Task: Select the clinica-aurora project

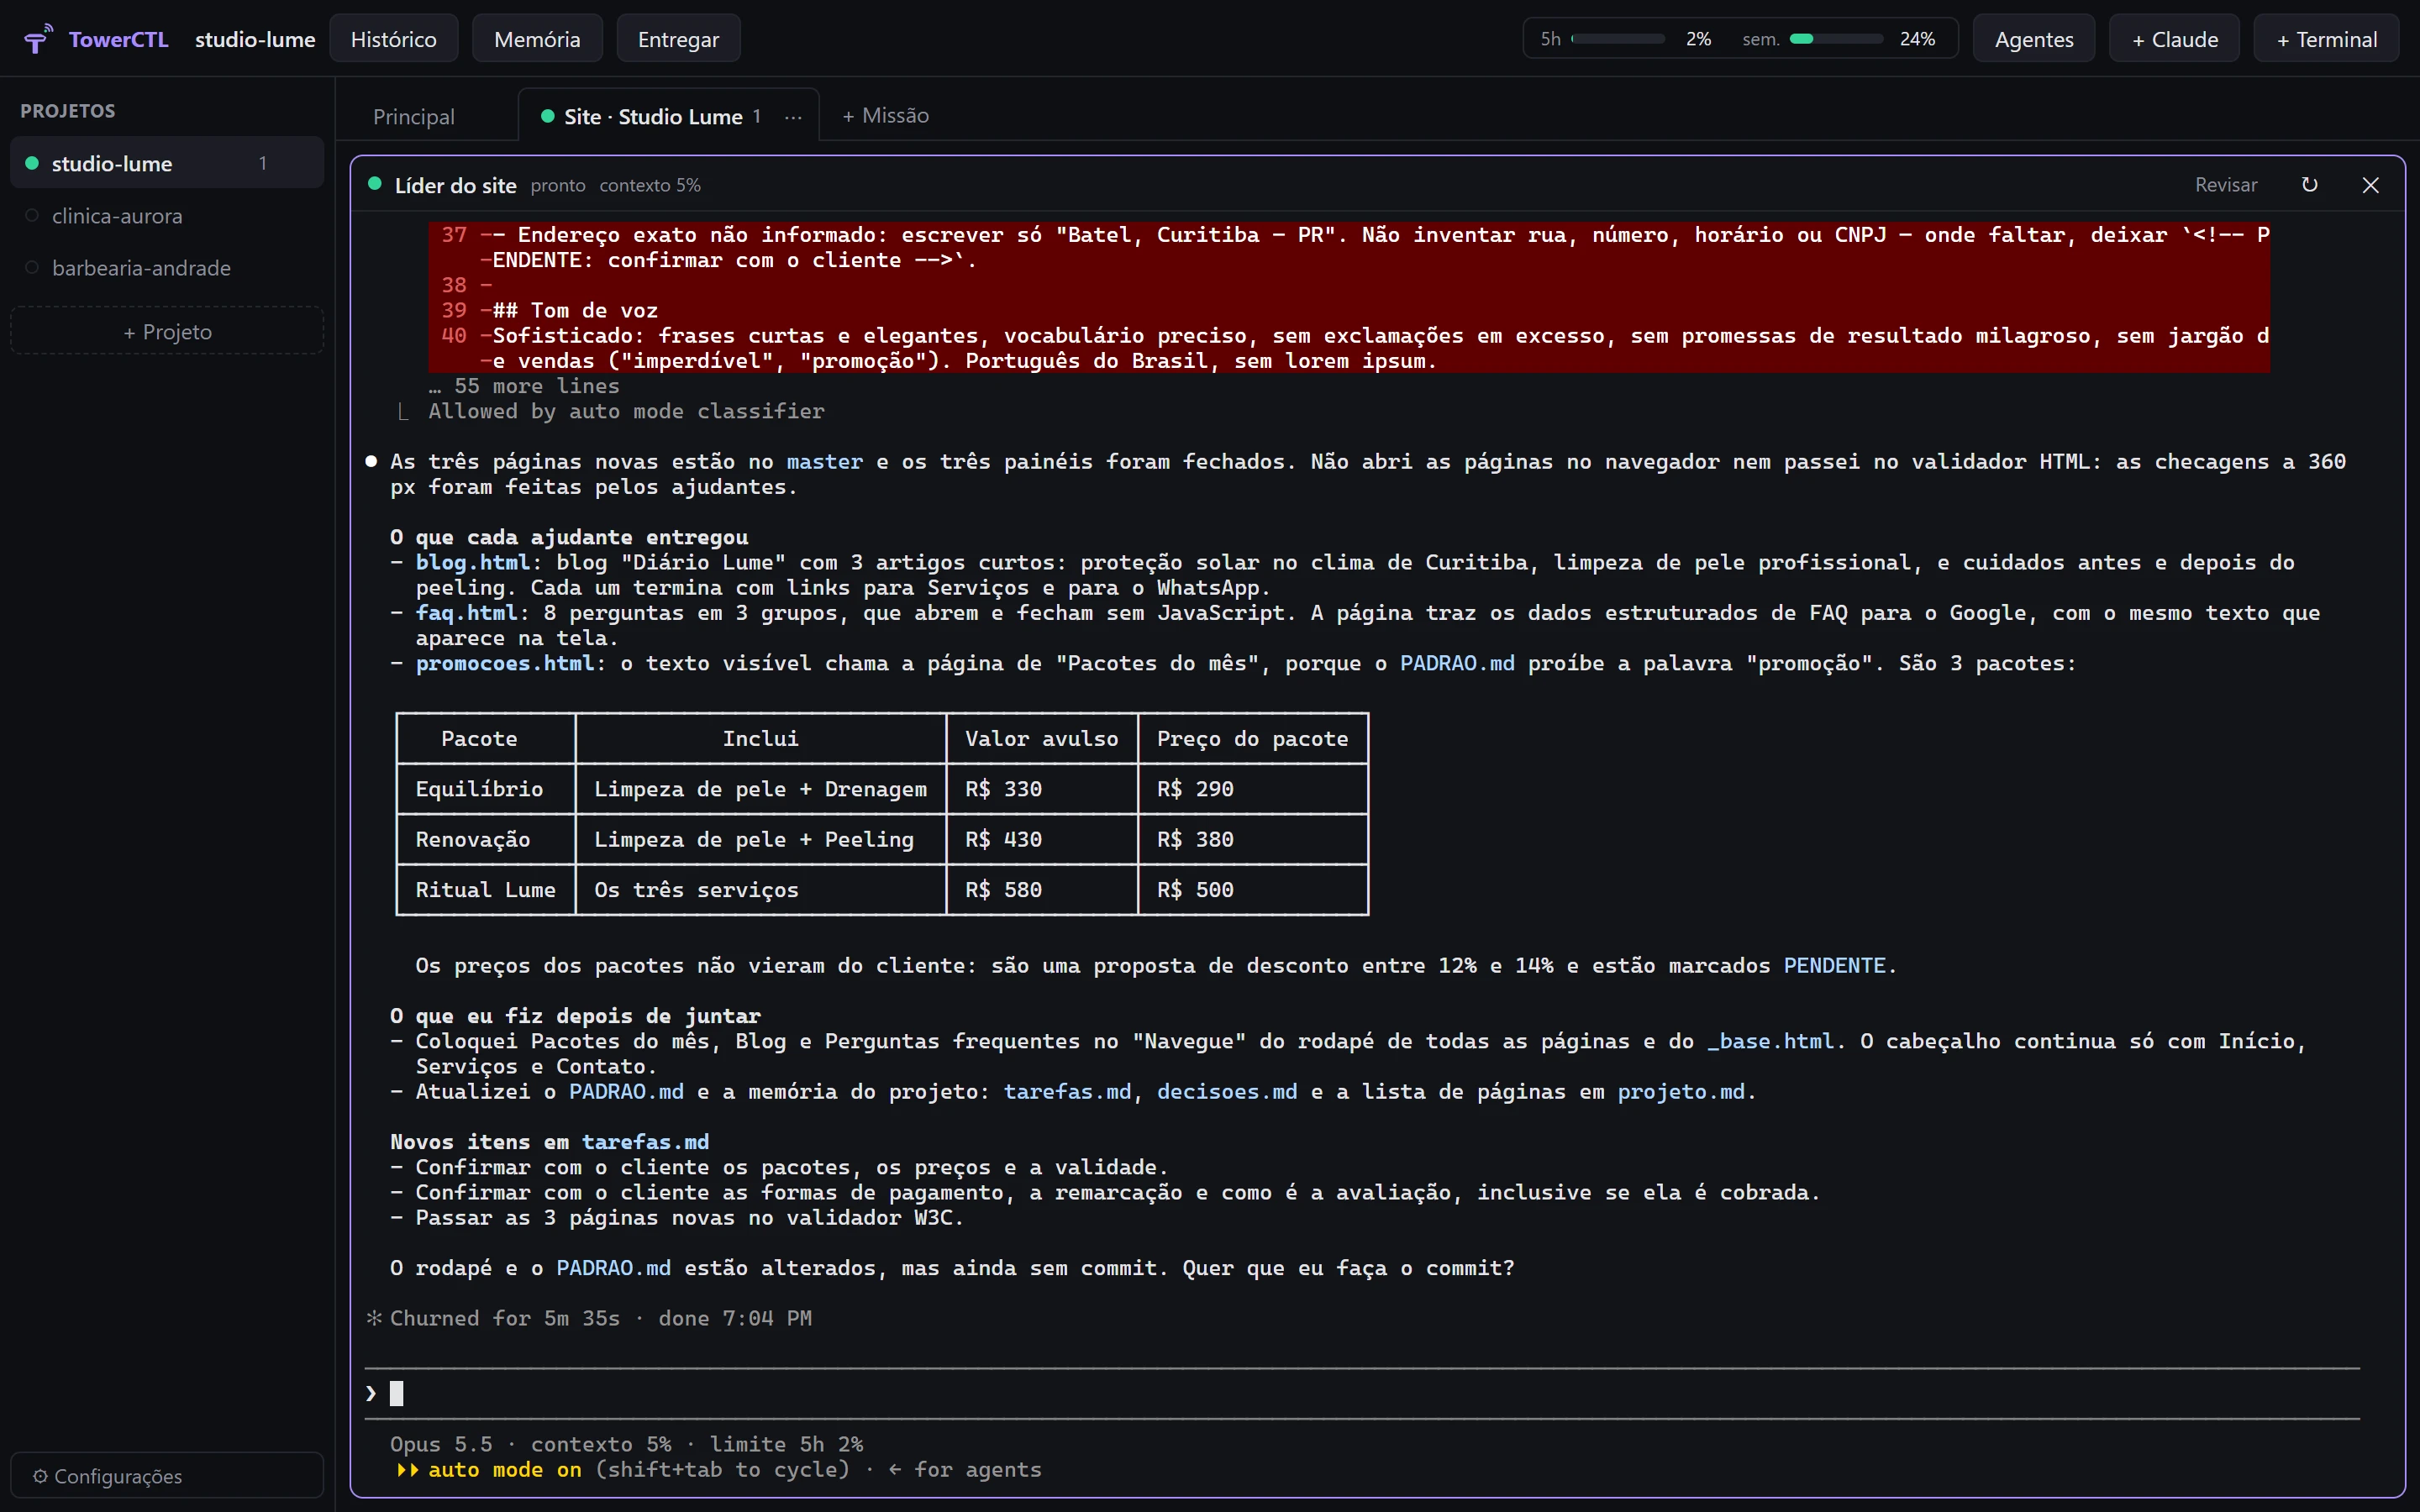Action: tap(167, 215)
